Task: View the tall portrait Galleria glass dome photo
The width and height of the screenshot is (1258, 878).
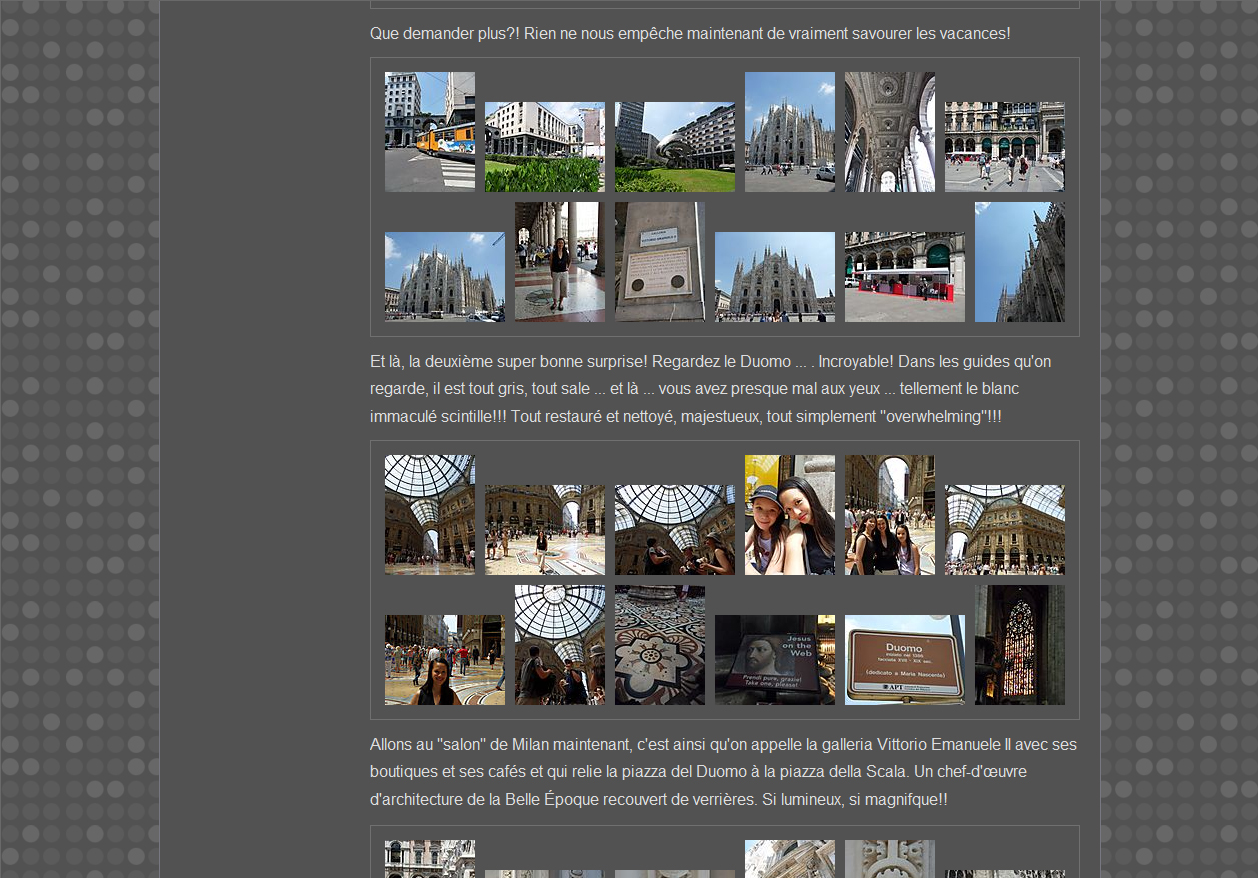Action: point(429,514)
